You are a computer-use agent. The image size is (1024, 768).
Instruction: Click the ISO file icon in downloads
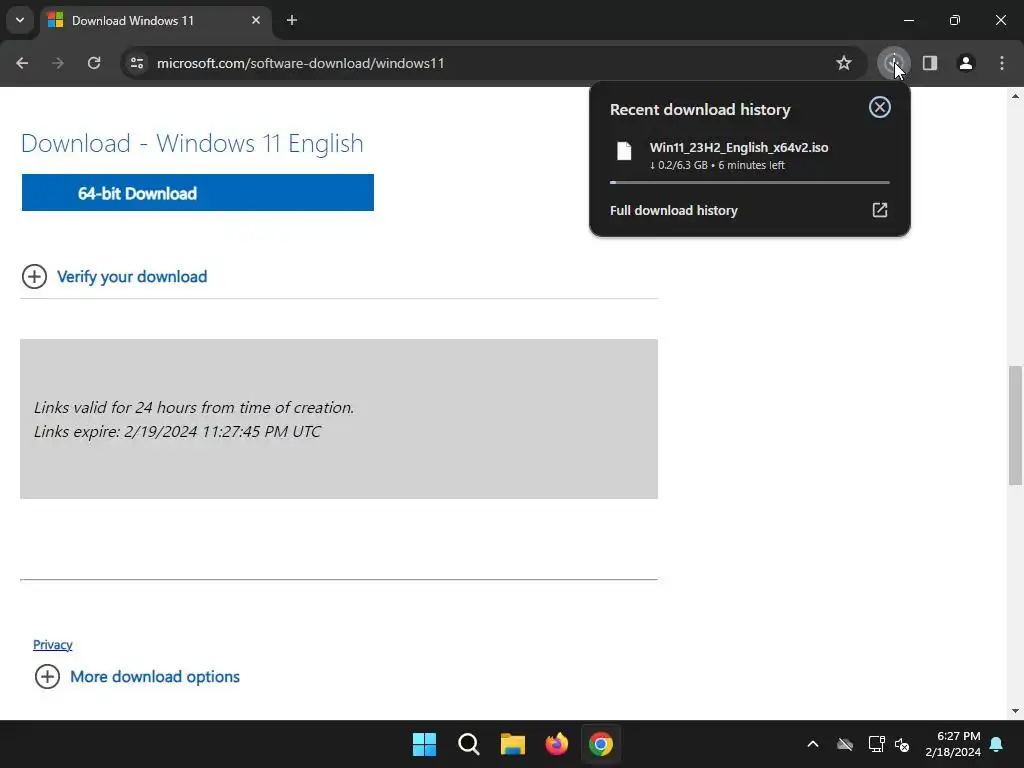pyautogui.click(x=624, y=152)
